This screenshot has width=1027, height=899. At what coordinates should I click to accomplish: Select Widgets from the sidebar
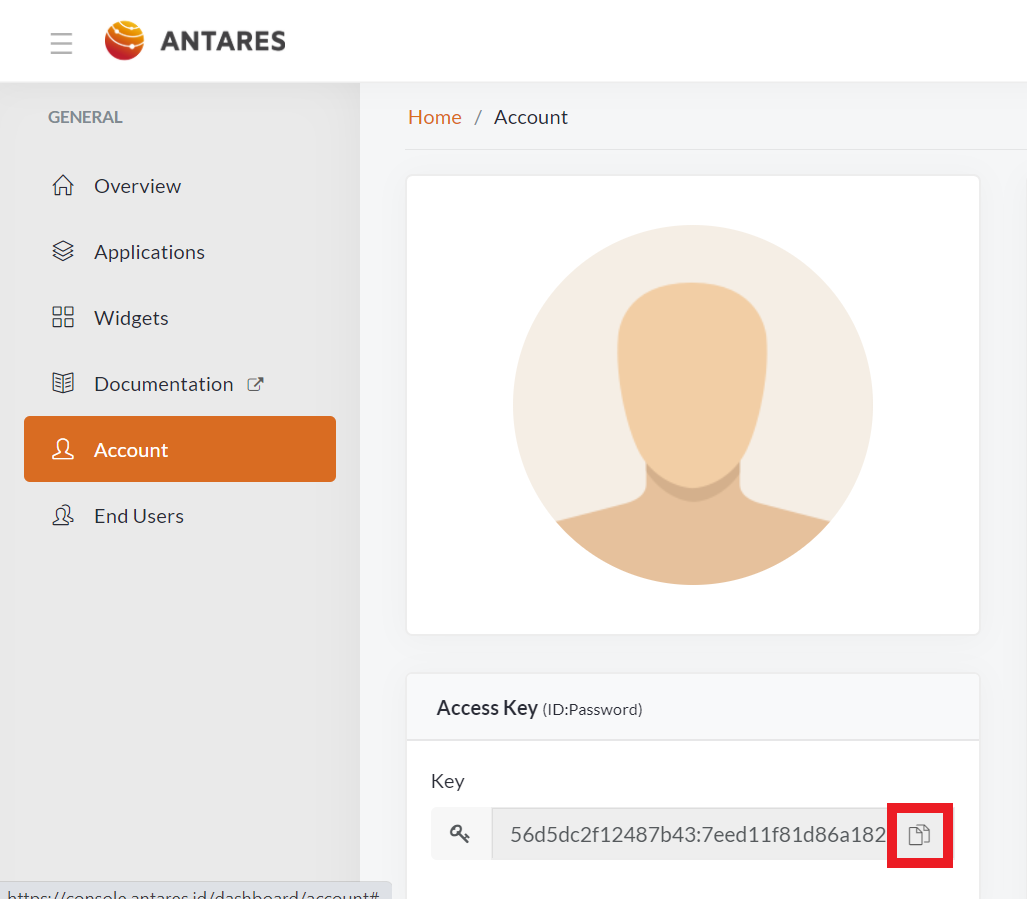pyautogui.click(x=131, y=318)
